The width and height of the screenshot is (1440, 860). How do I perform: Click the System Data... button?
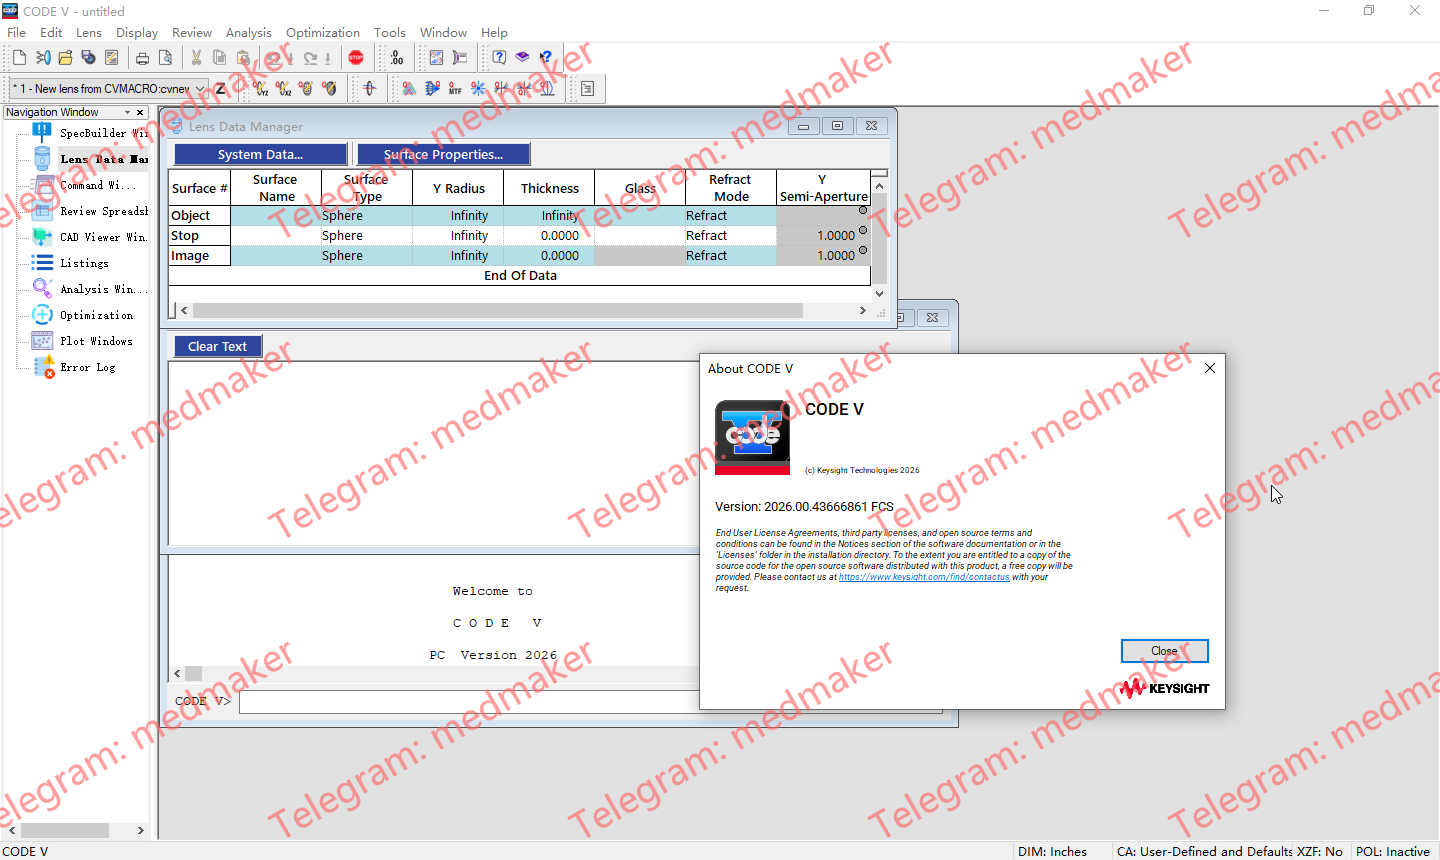pyautogui.click(x=260, y=154)
